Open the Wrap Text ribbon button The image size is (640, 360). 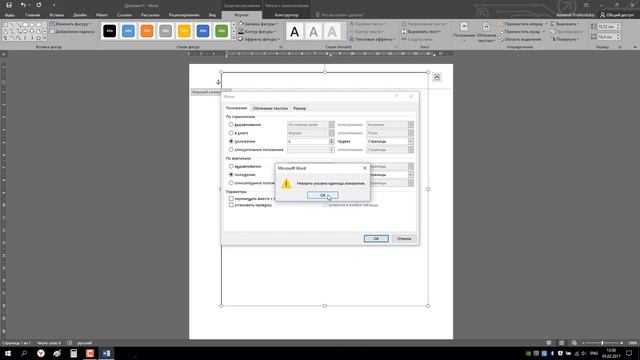coord(486,32)
